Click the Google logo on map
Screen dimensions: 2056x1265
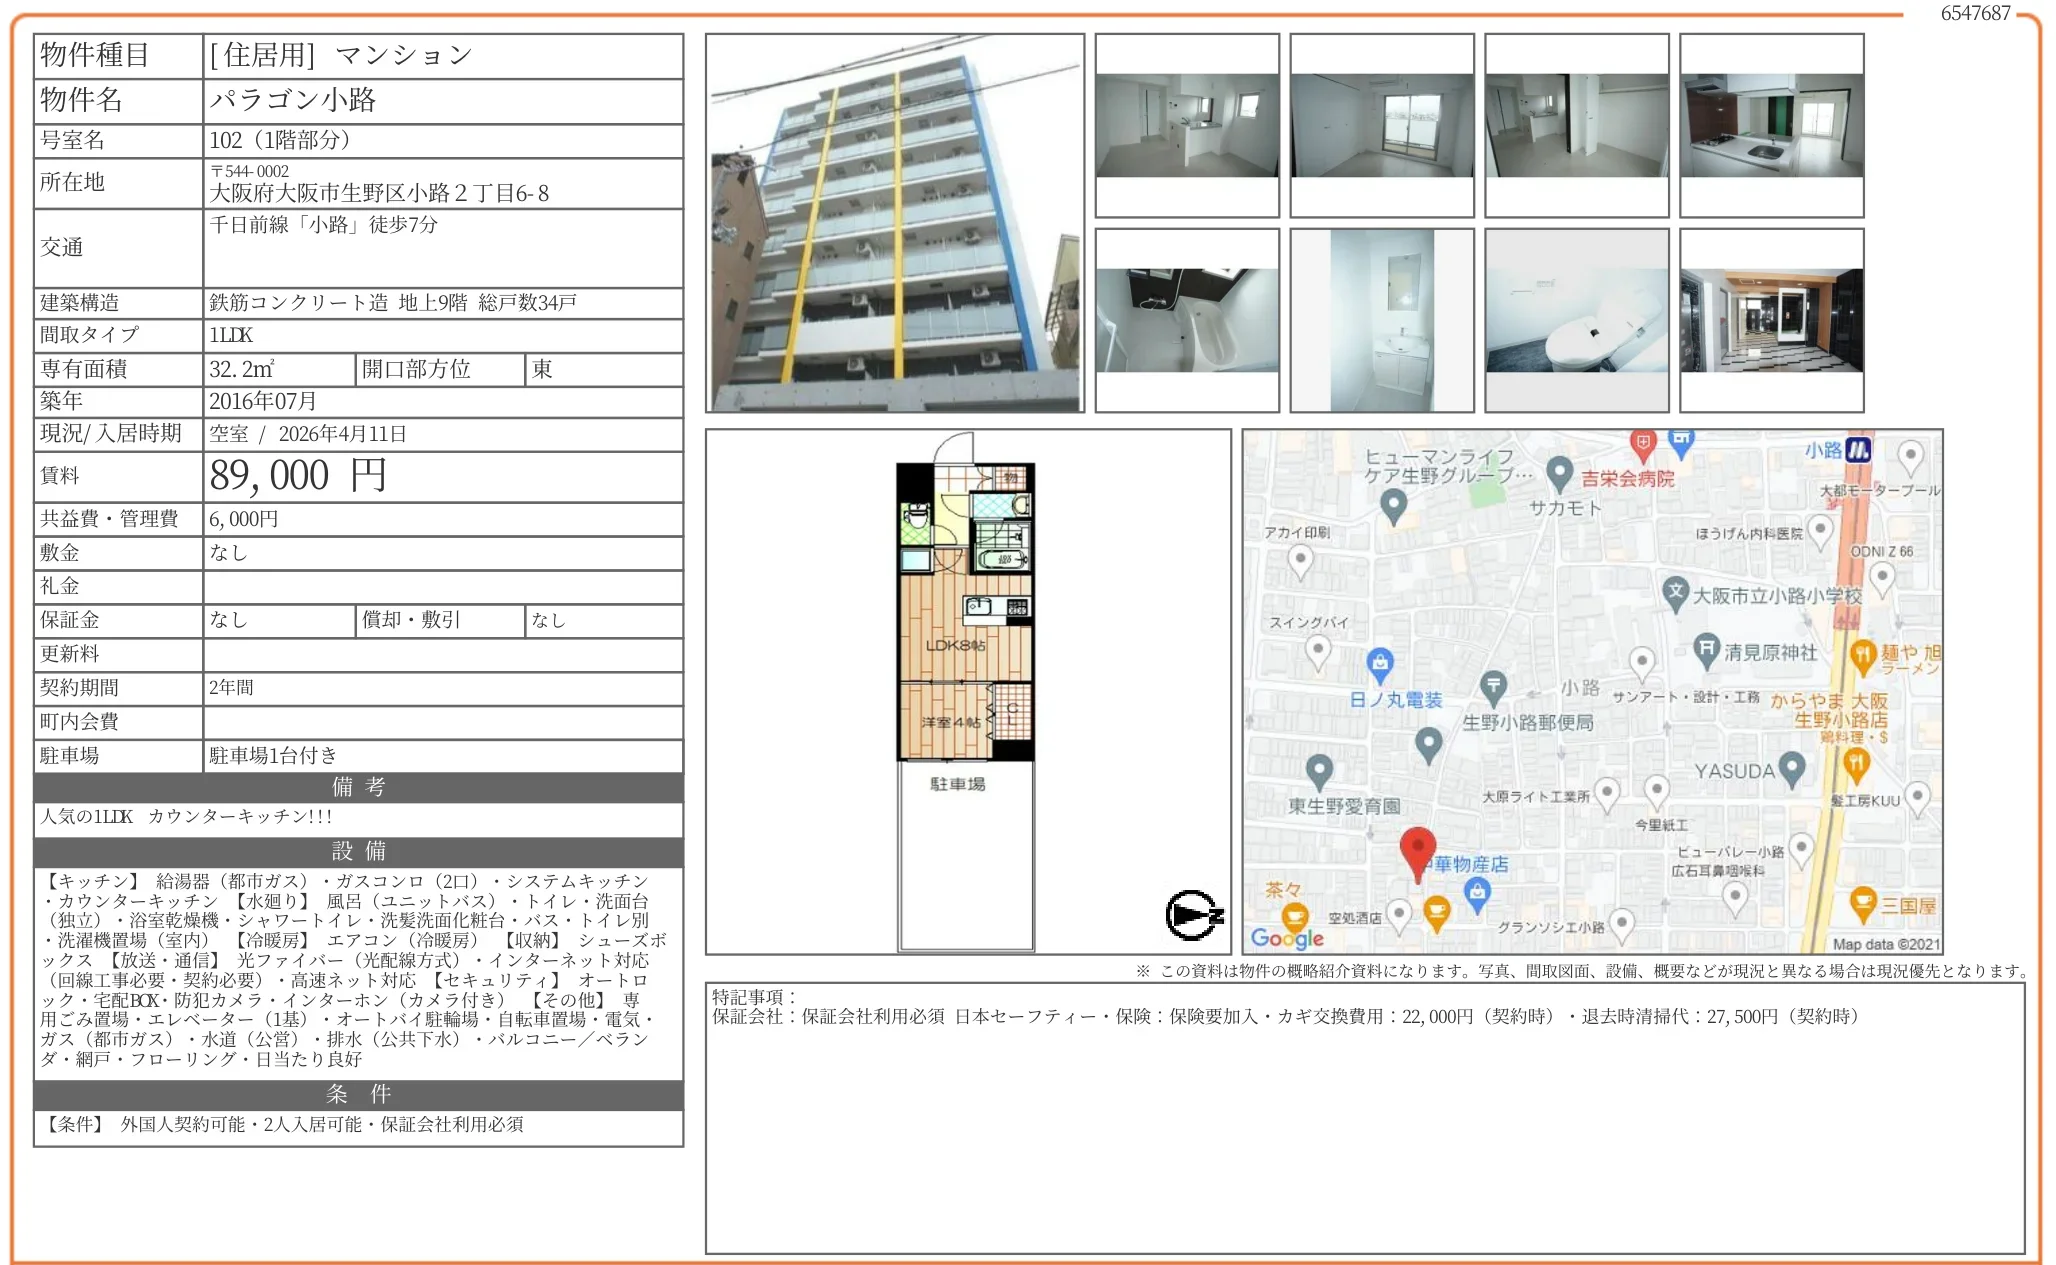pos(1287,938)
